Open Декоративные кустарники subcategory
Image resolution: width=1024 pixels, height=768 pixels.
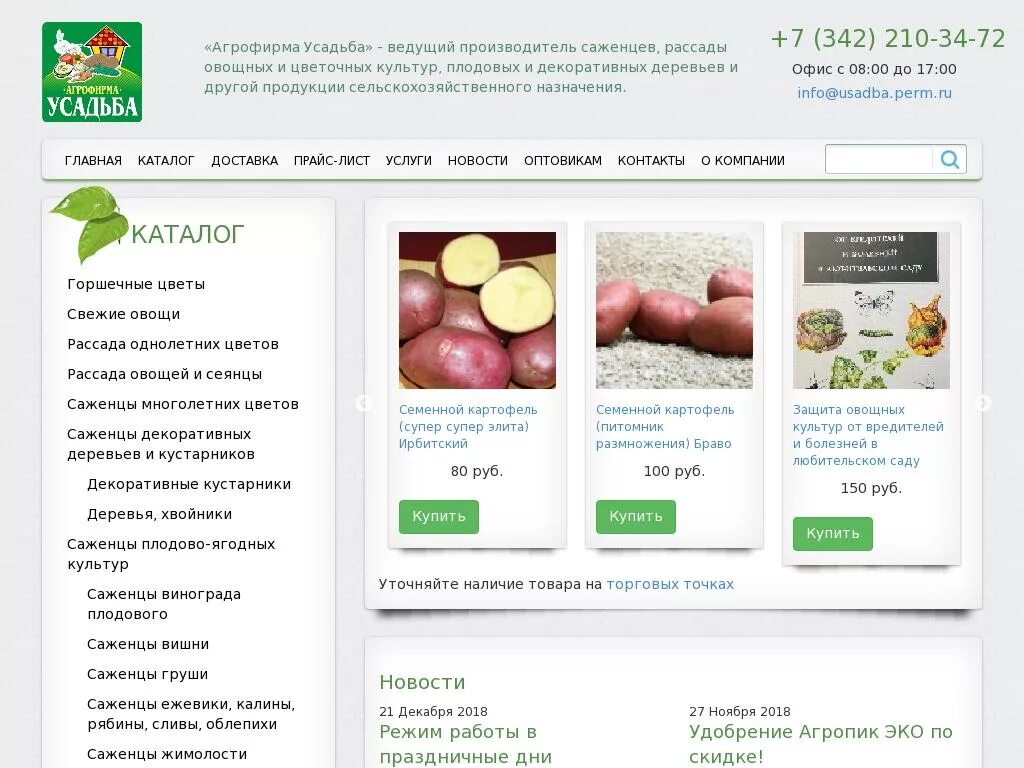pyautogui.click(x=189, y=484)
